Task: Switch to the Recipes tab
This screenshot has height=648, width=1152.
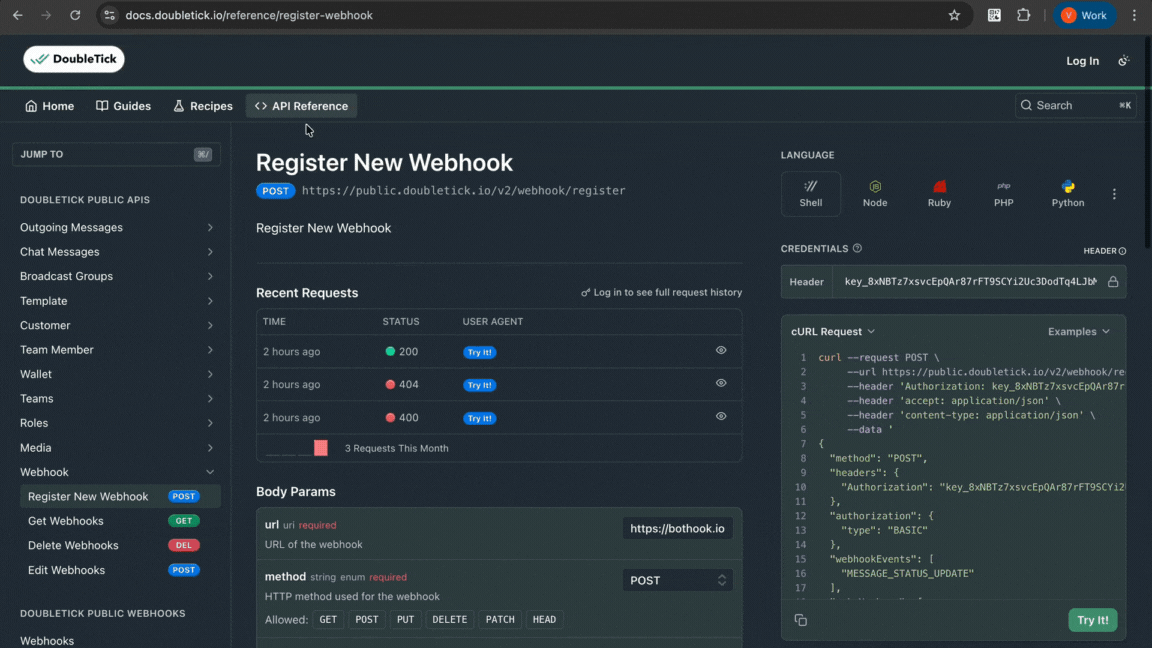Action: tap(202, 106)
